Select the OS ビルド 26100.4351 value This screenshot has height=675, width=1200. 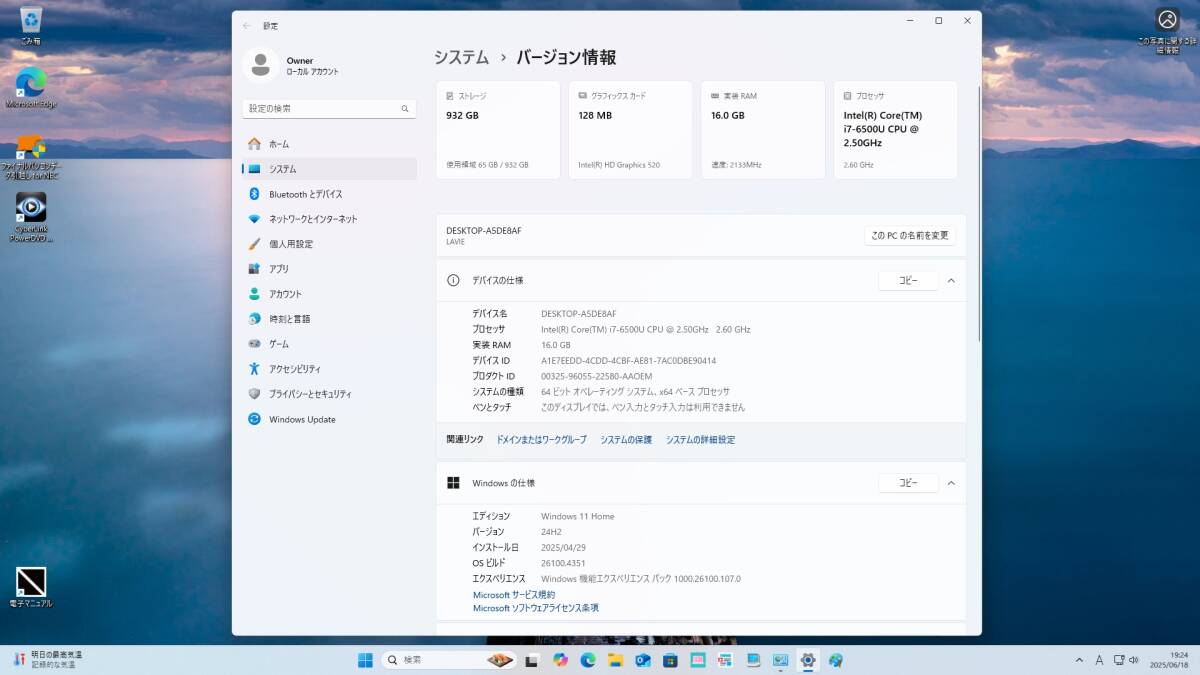(x=563, y=563)
